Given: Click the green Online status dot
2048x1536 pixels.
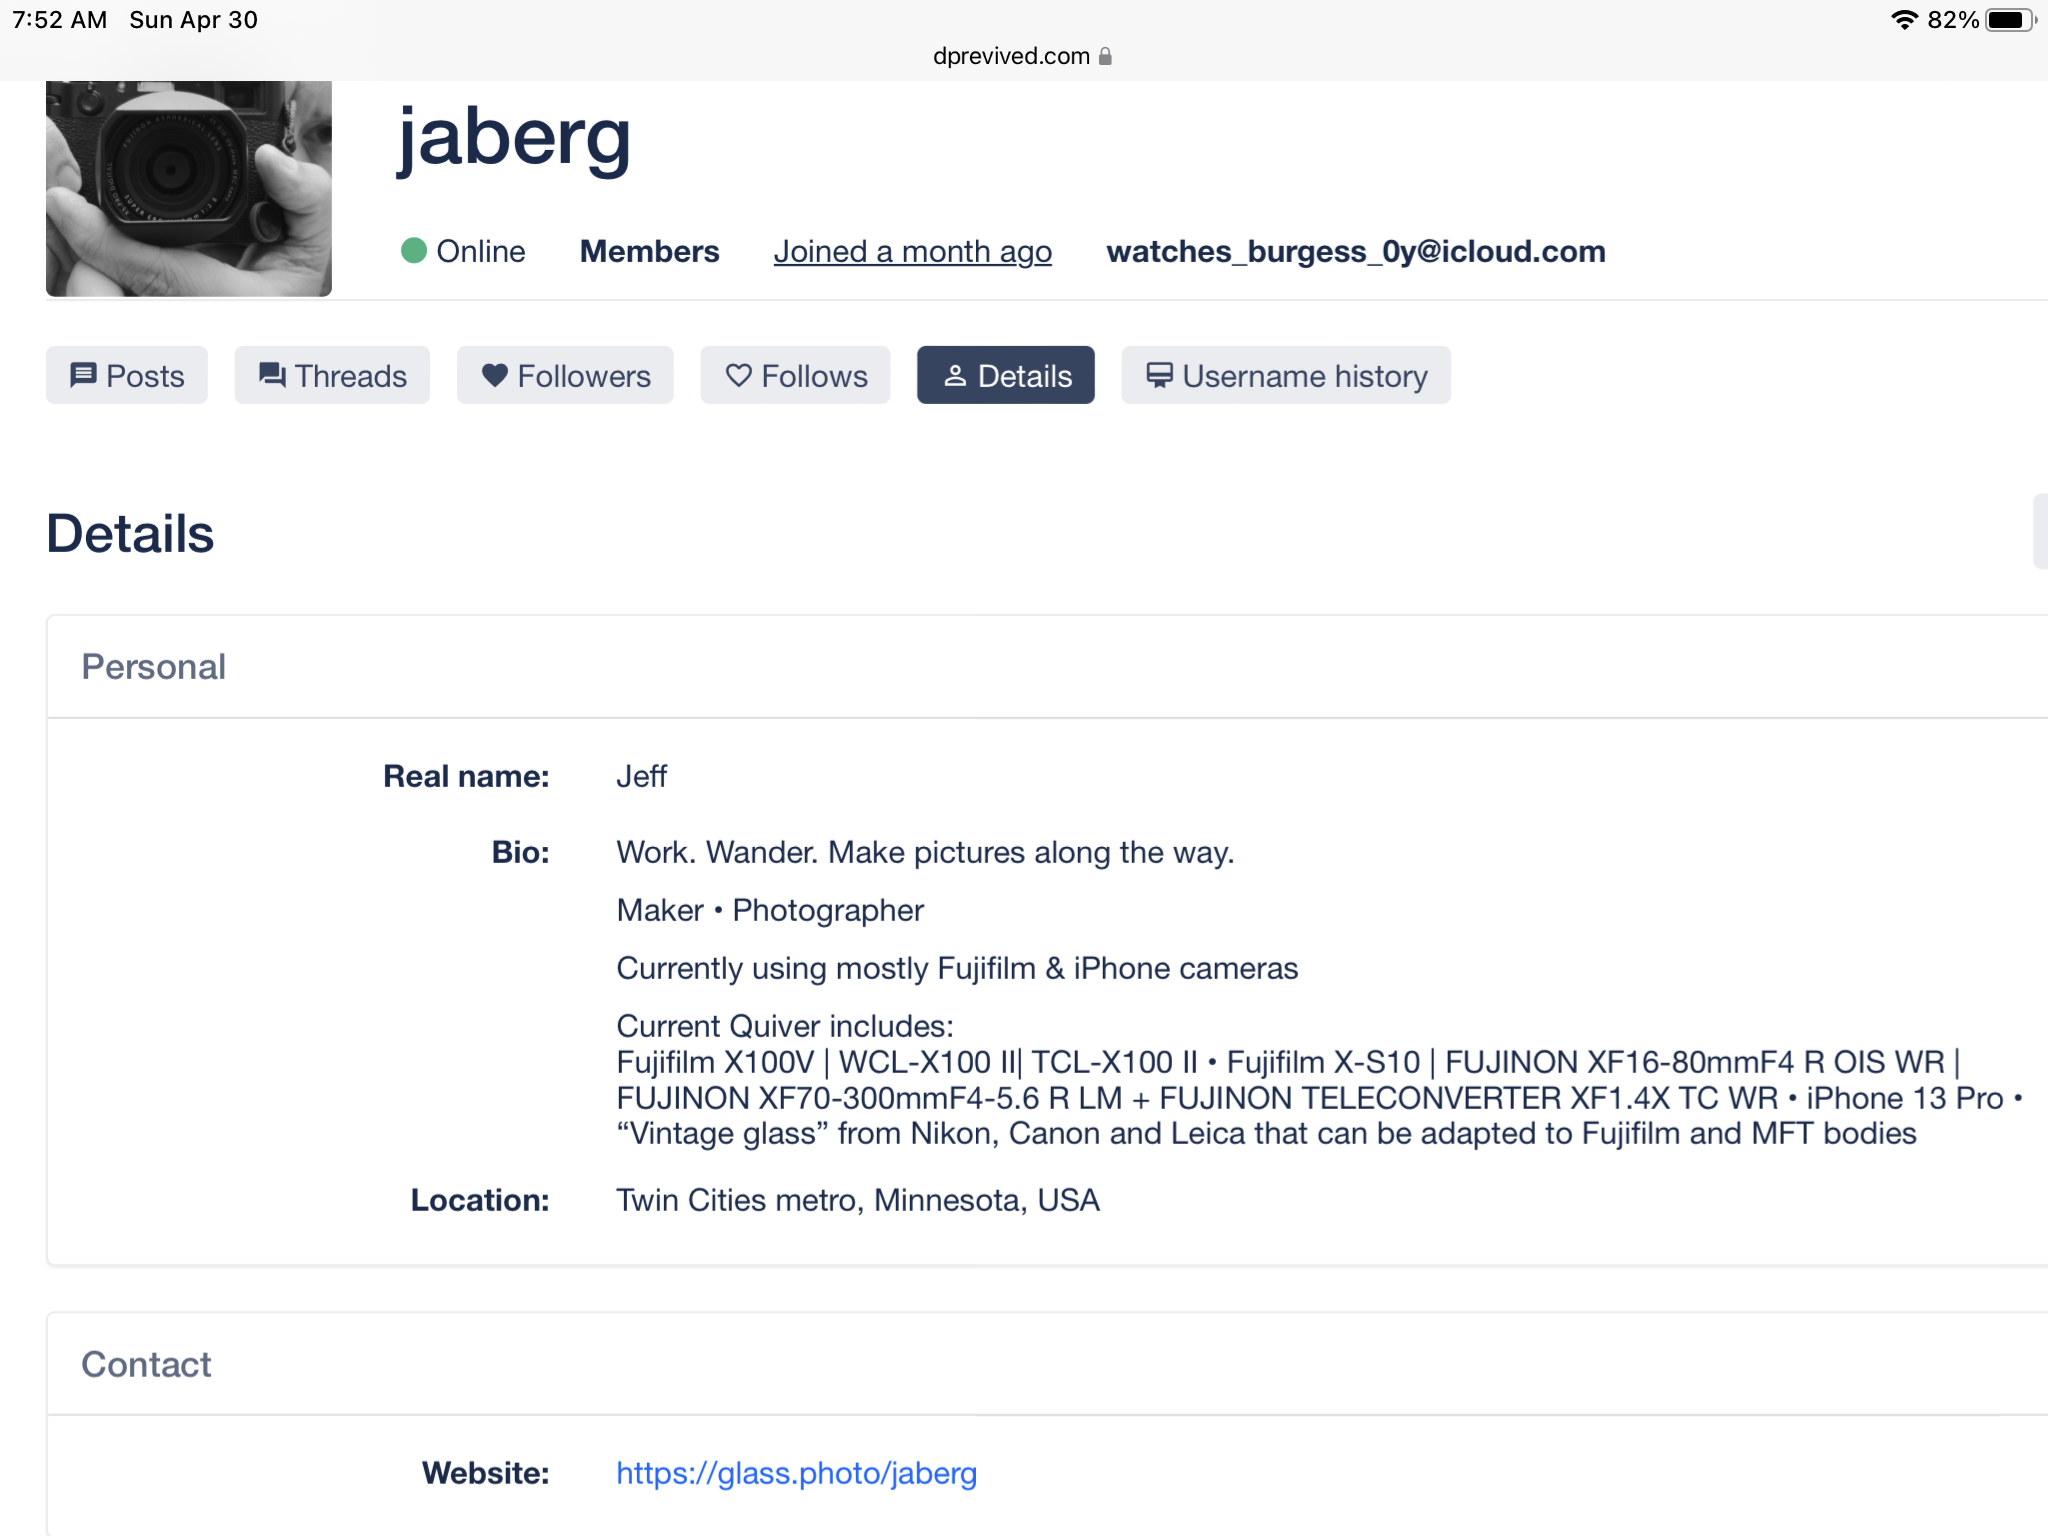Looking at the screenshot, I should [x=414, y=250].
